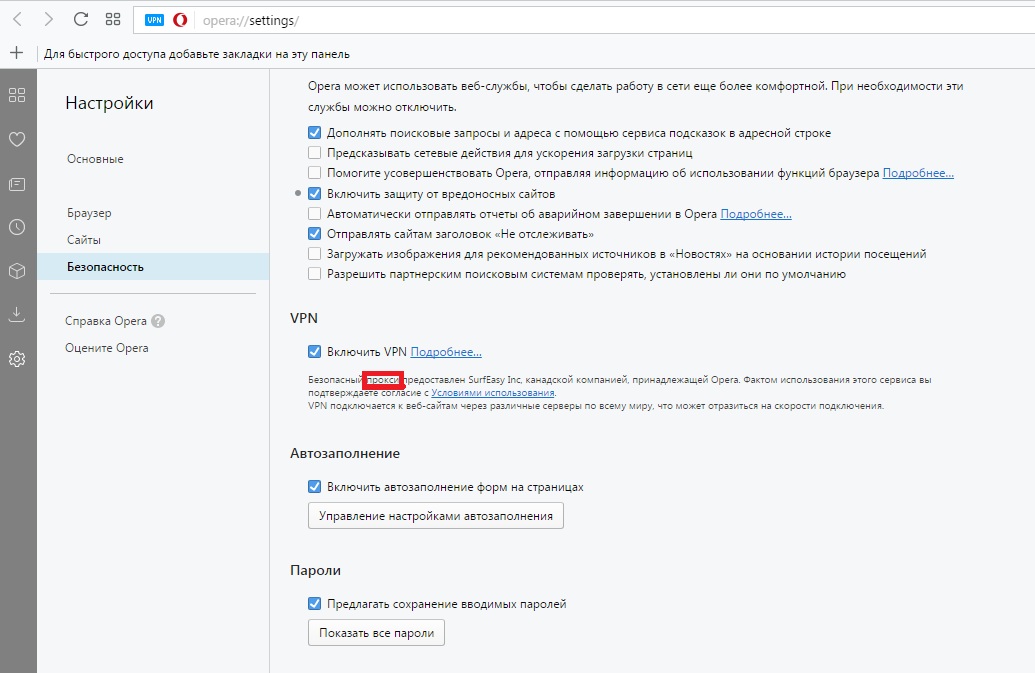The width and height of the screenshot is (1035, 673).
Task: Open Подробнее link about crash reports
Action: (x=756, y=214)
